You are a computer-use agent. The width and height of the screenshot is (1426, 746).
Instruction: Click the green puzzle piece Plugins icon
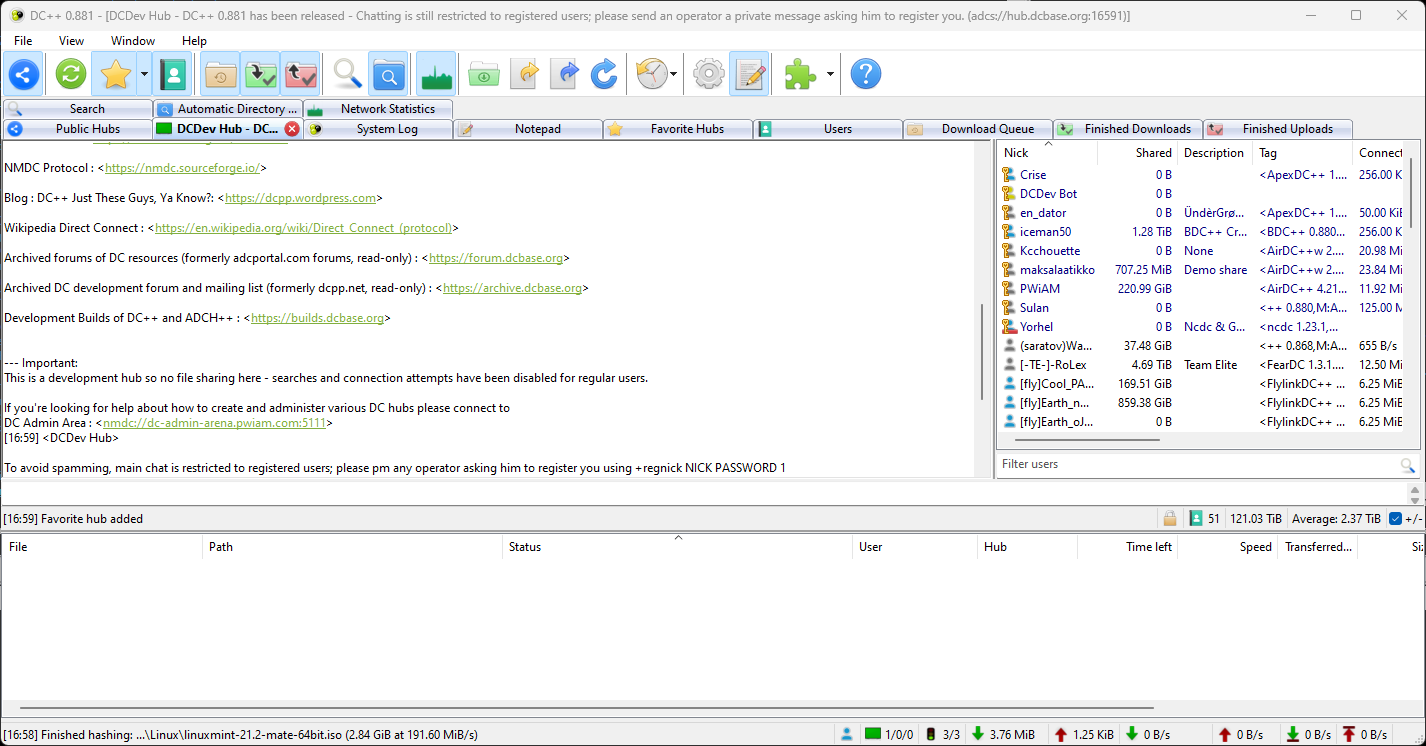(x=800, y=74)
